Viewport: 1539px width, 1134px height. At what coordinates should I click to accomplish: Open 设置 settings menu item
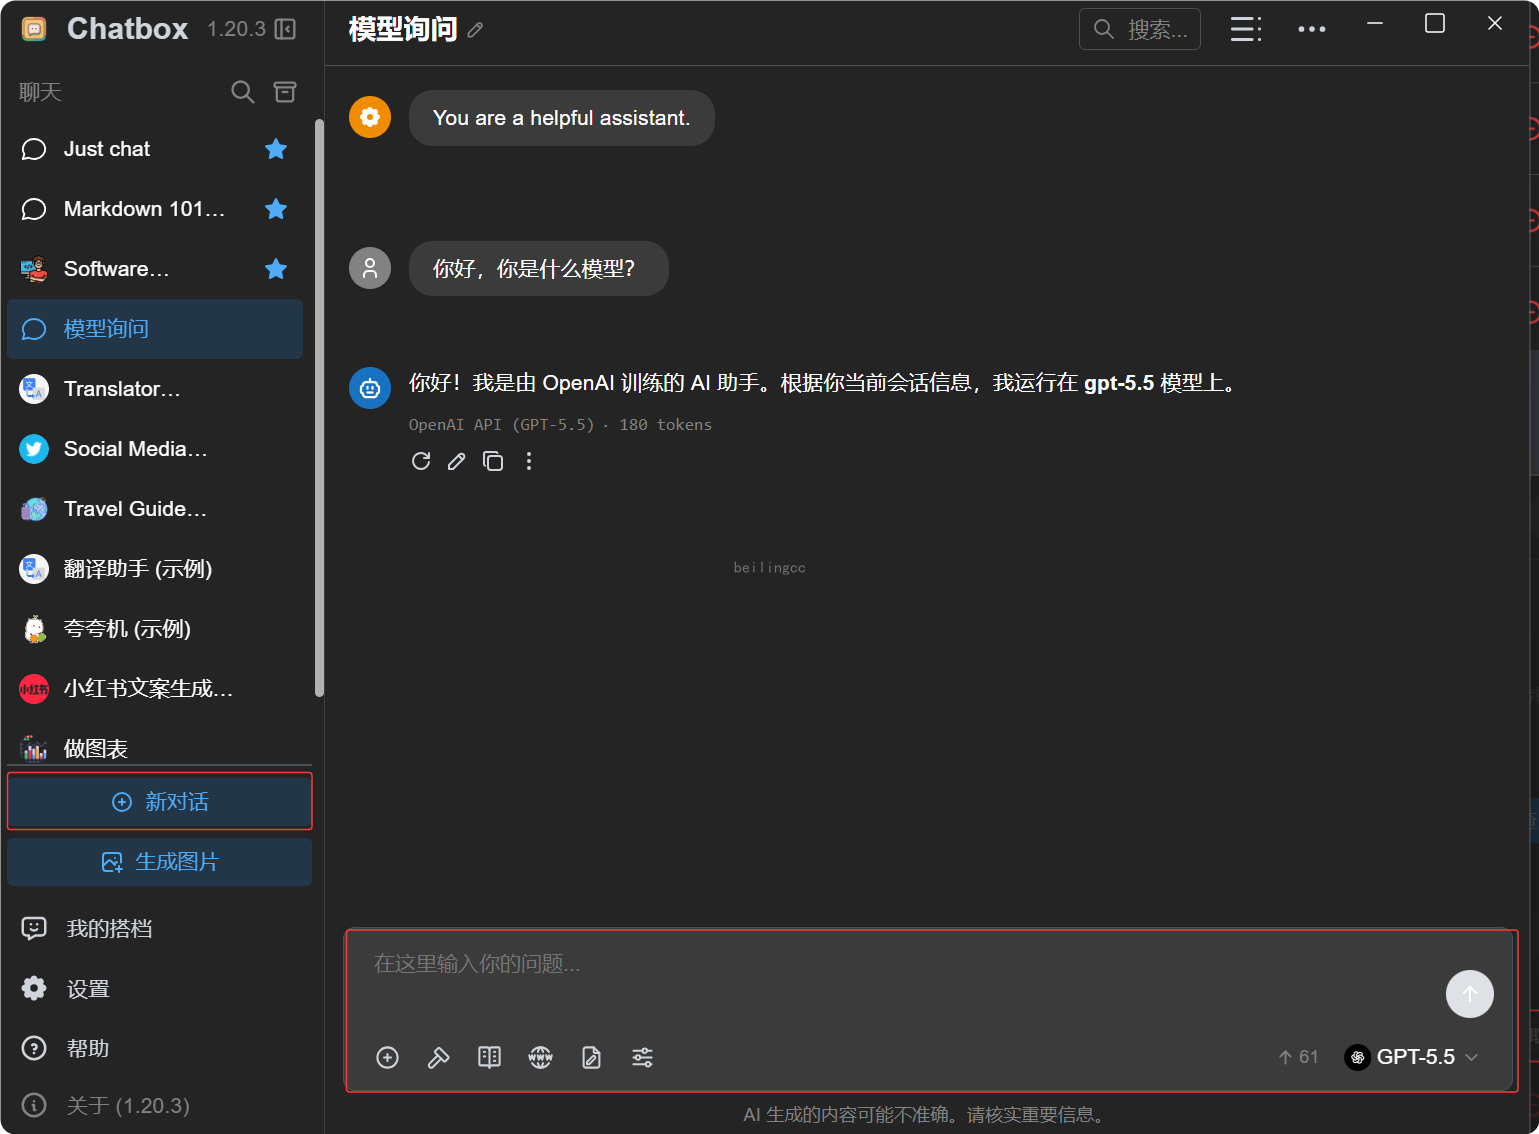click(x=160, y=989)
